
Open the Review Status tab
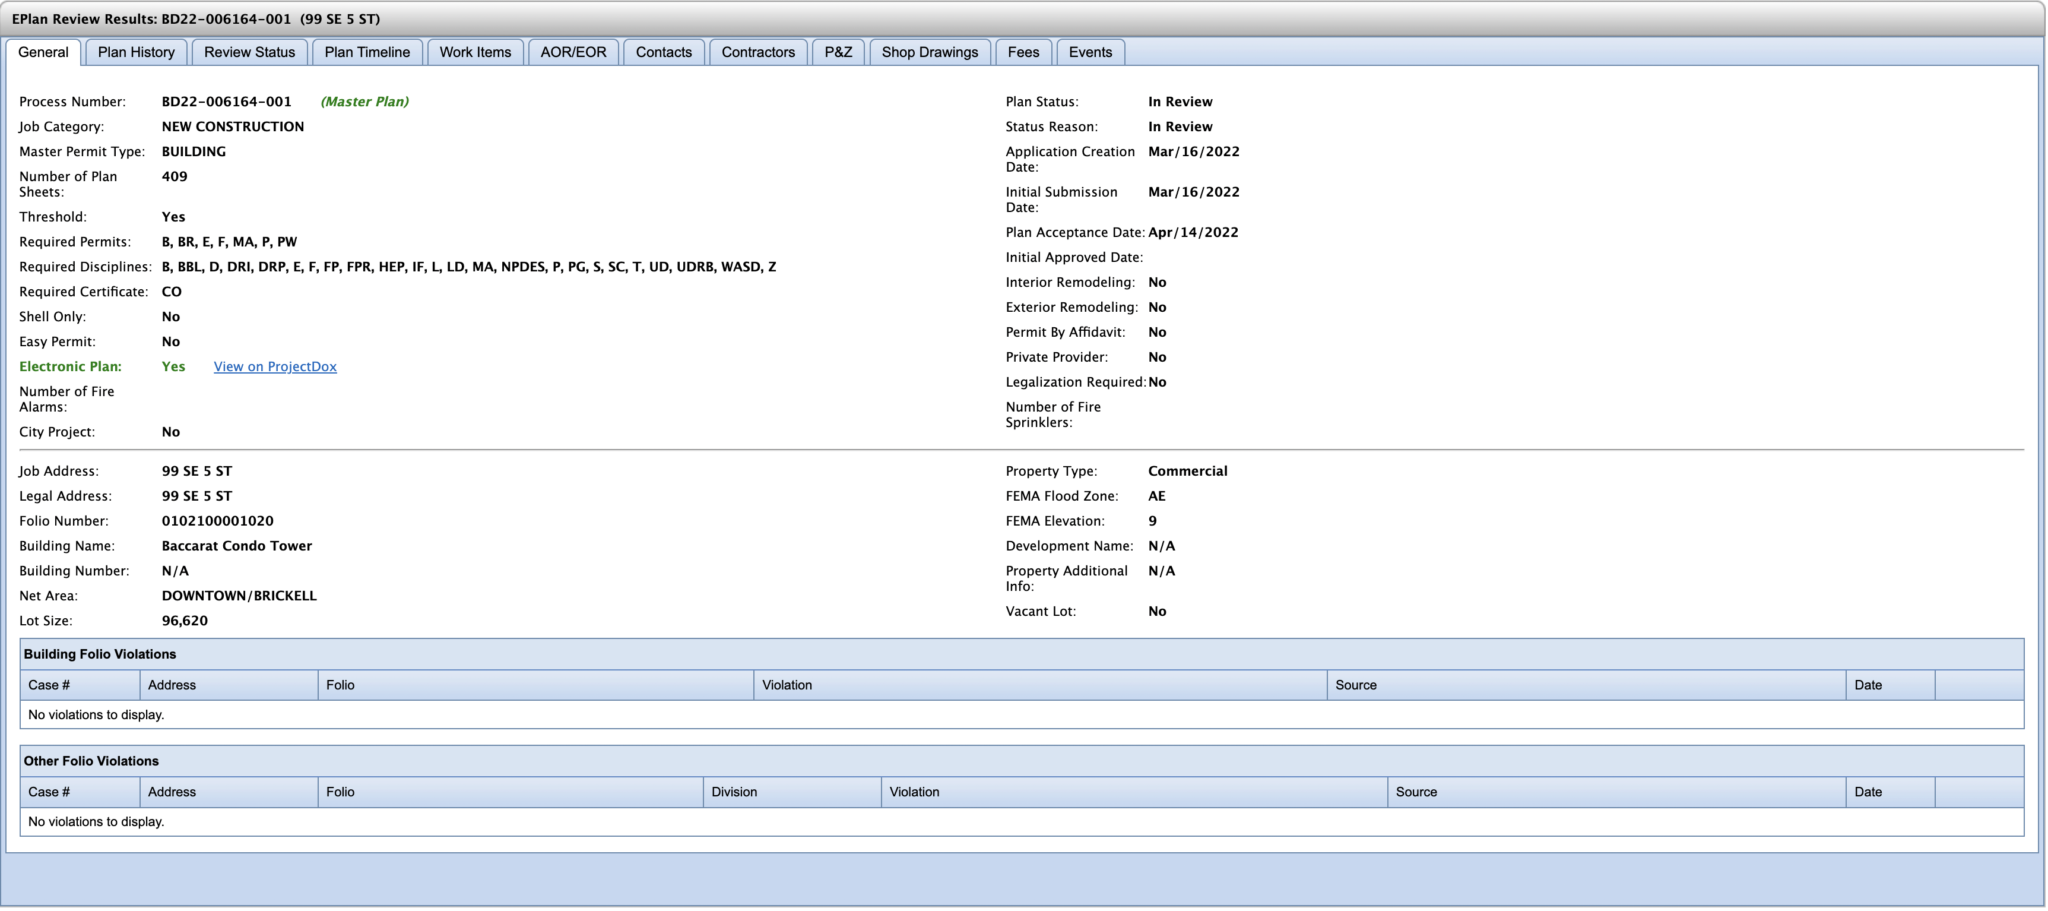coord(249,52)
